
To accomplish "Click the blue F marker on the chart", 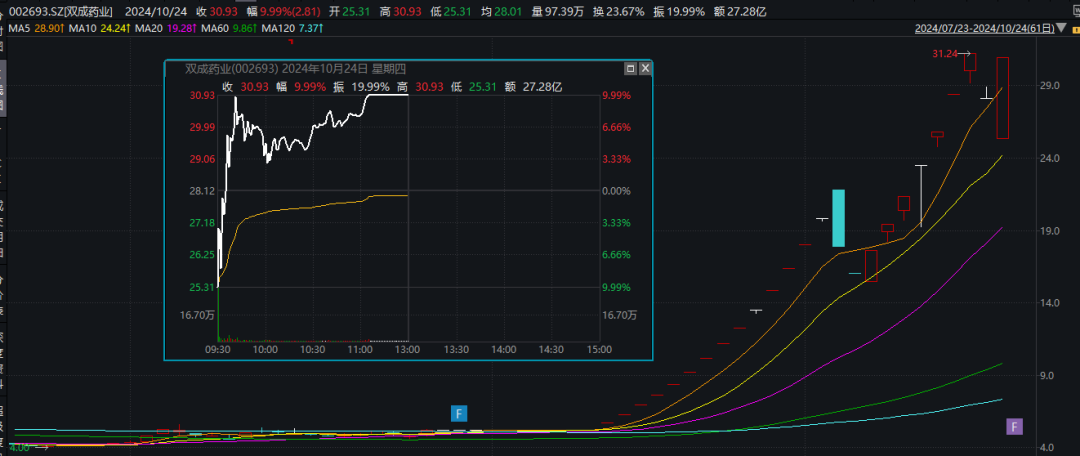I will pos(459,413).
